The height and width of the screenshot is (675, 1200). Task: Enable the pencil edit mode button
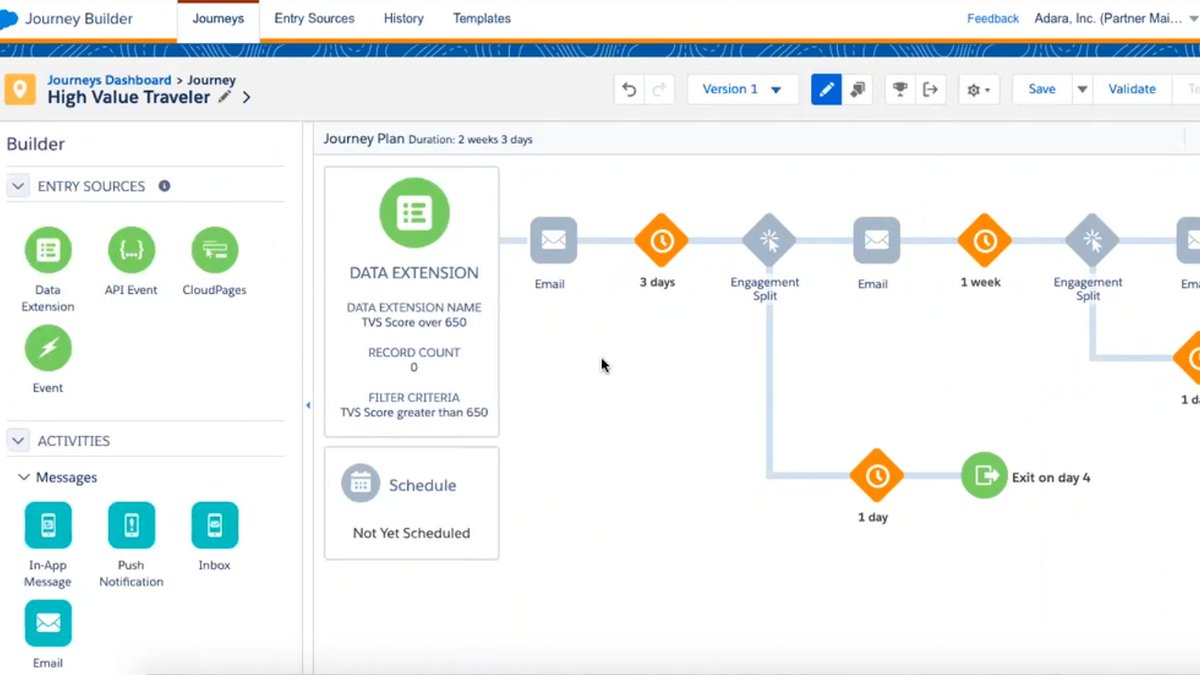pos(826,89)
